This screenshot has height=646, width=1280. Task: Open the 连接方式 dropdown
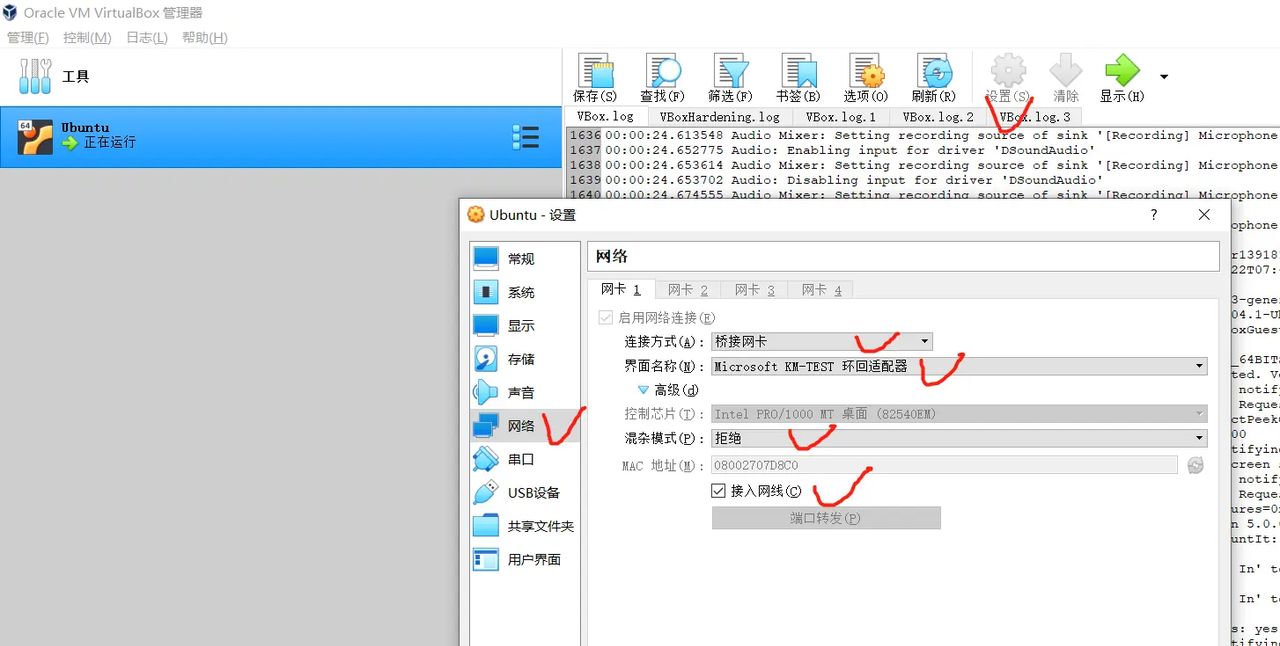click(924, 341)
